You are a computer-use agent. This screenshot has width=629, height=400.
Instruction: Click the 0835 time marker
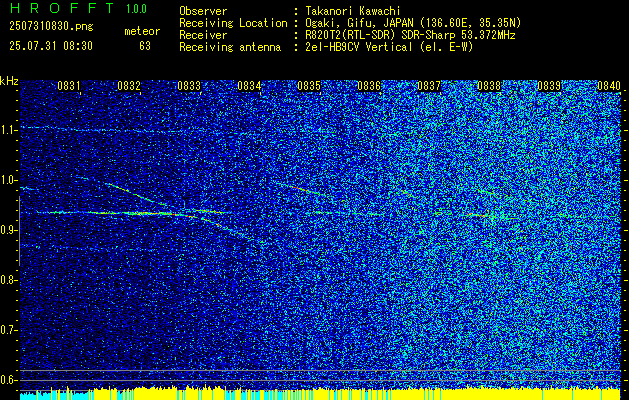(x=309, y=85)
